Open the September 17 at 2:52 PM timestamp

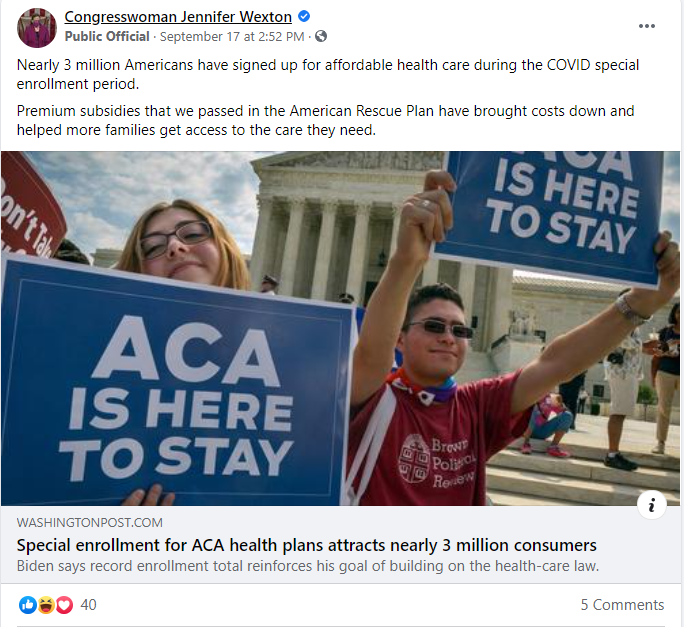[232, 36]
